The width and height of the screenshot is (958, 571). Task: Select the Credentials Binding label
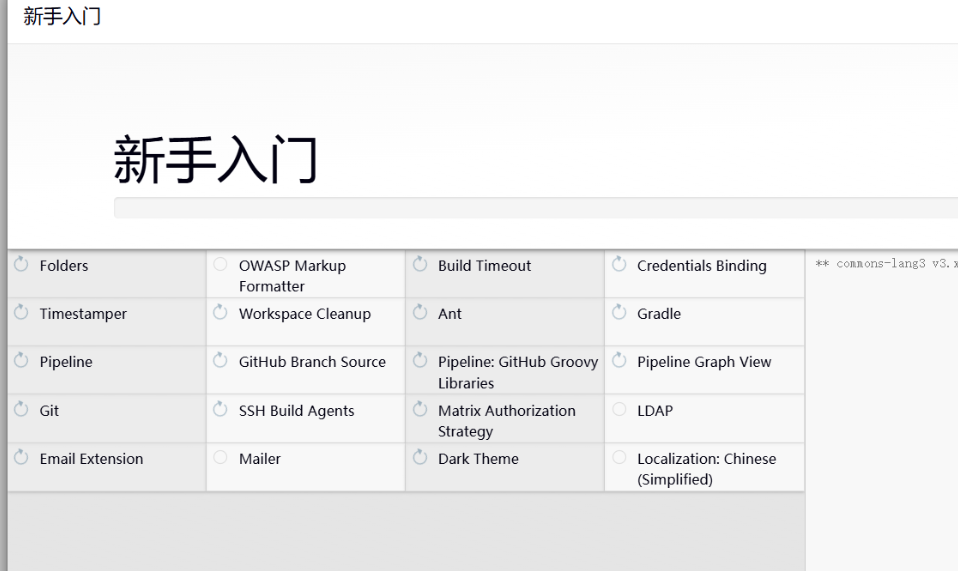pos(701,266)
